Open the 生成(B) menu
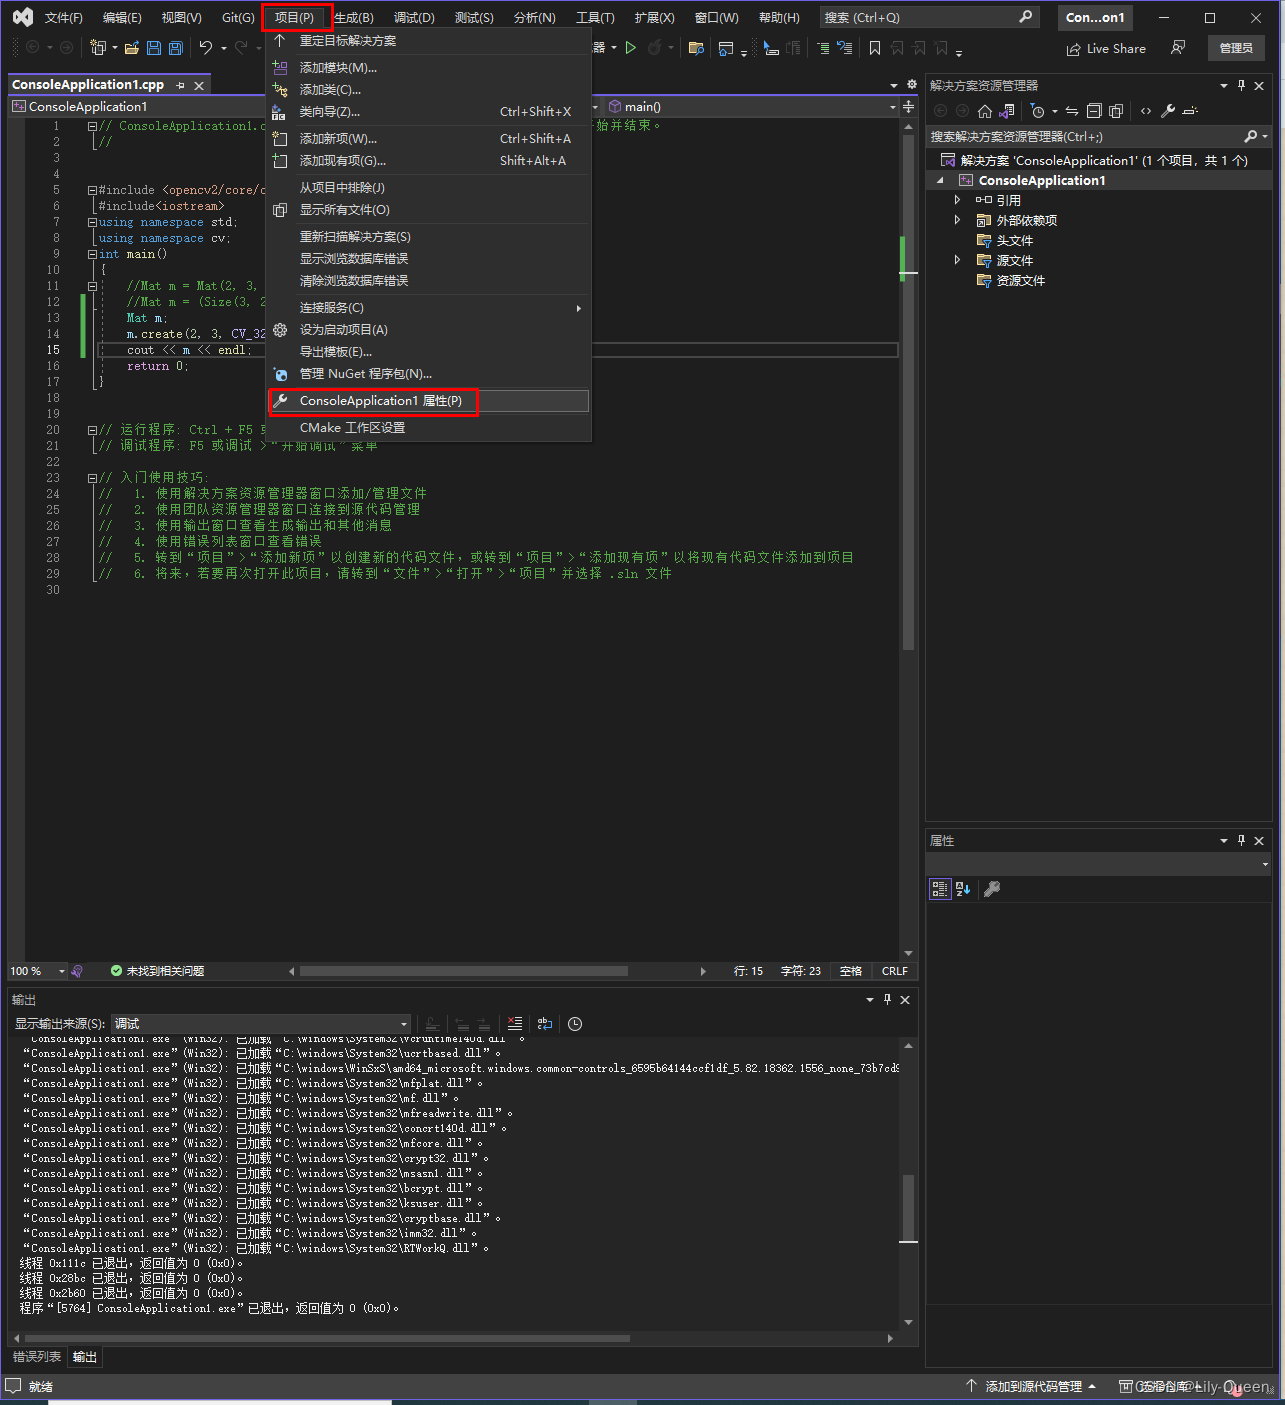The image size is (1285, 1405). pos(353,17)
